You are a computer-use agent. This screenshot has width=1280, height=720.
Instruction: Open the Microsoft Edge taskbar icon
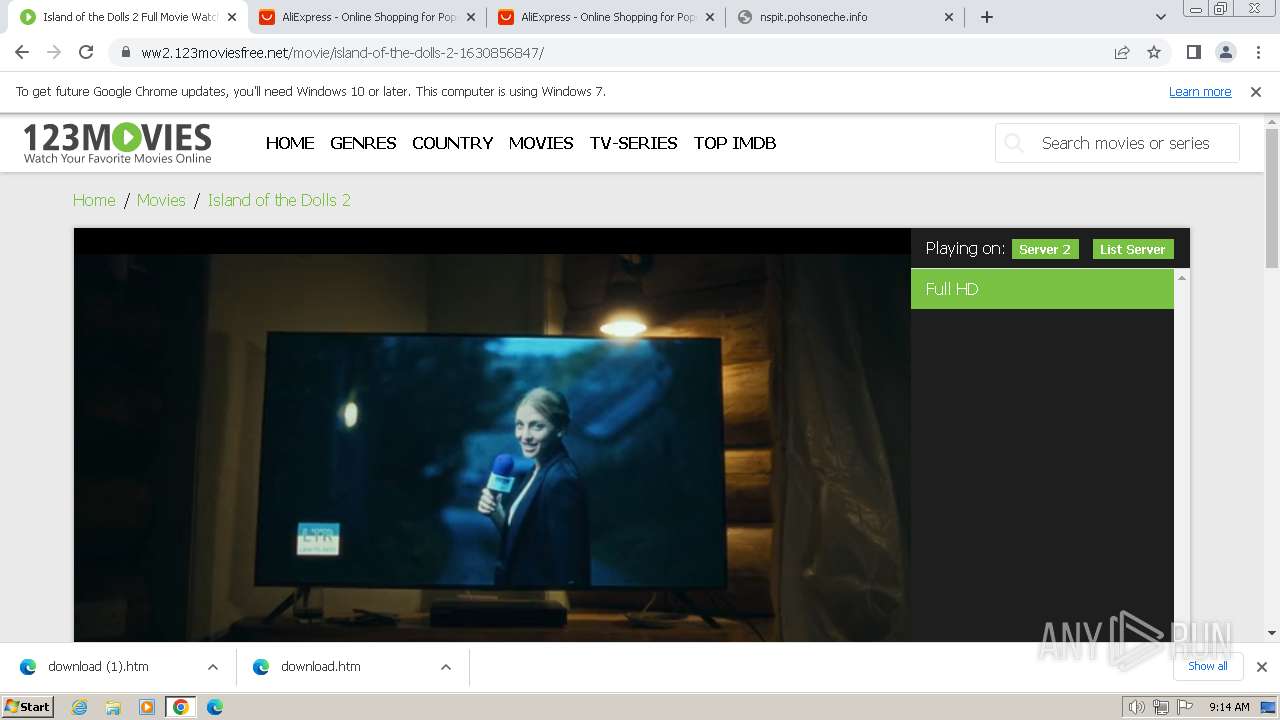(x=215, y=707)
